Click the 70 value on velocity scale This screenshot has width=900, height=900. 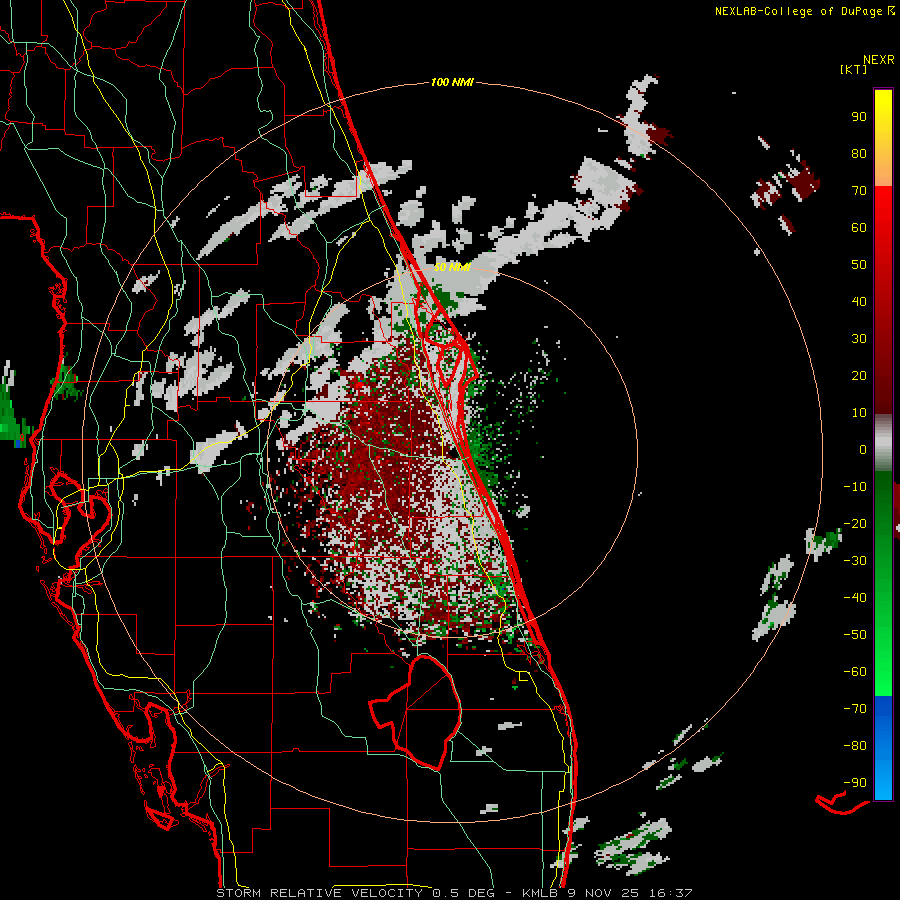(859, 191)
